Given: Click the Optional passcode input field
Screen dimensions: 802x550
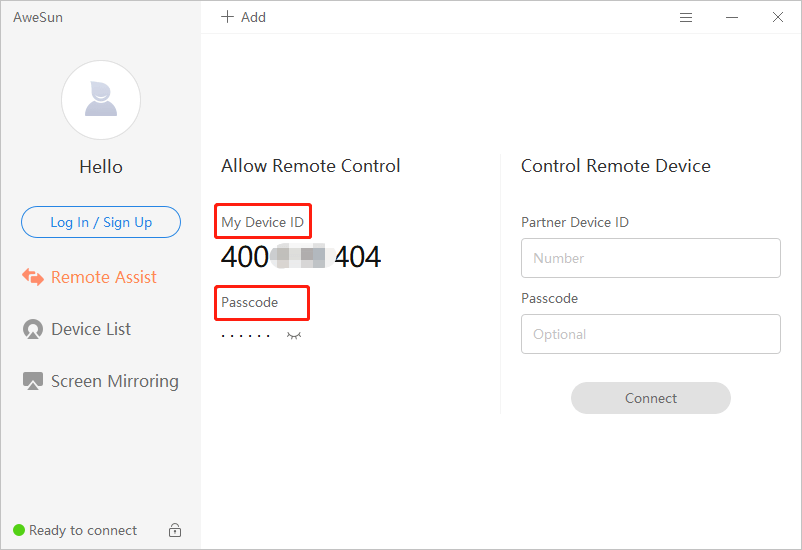Looking at the screenshot, I should click(650, 334).
